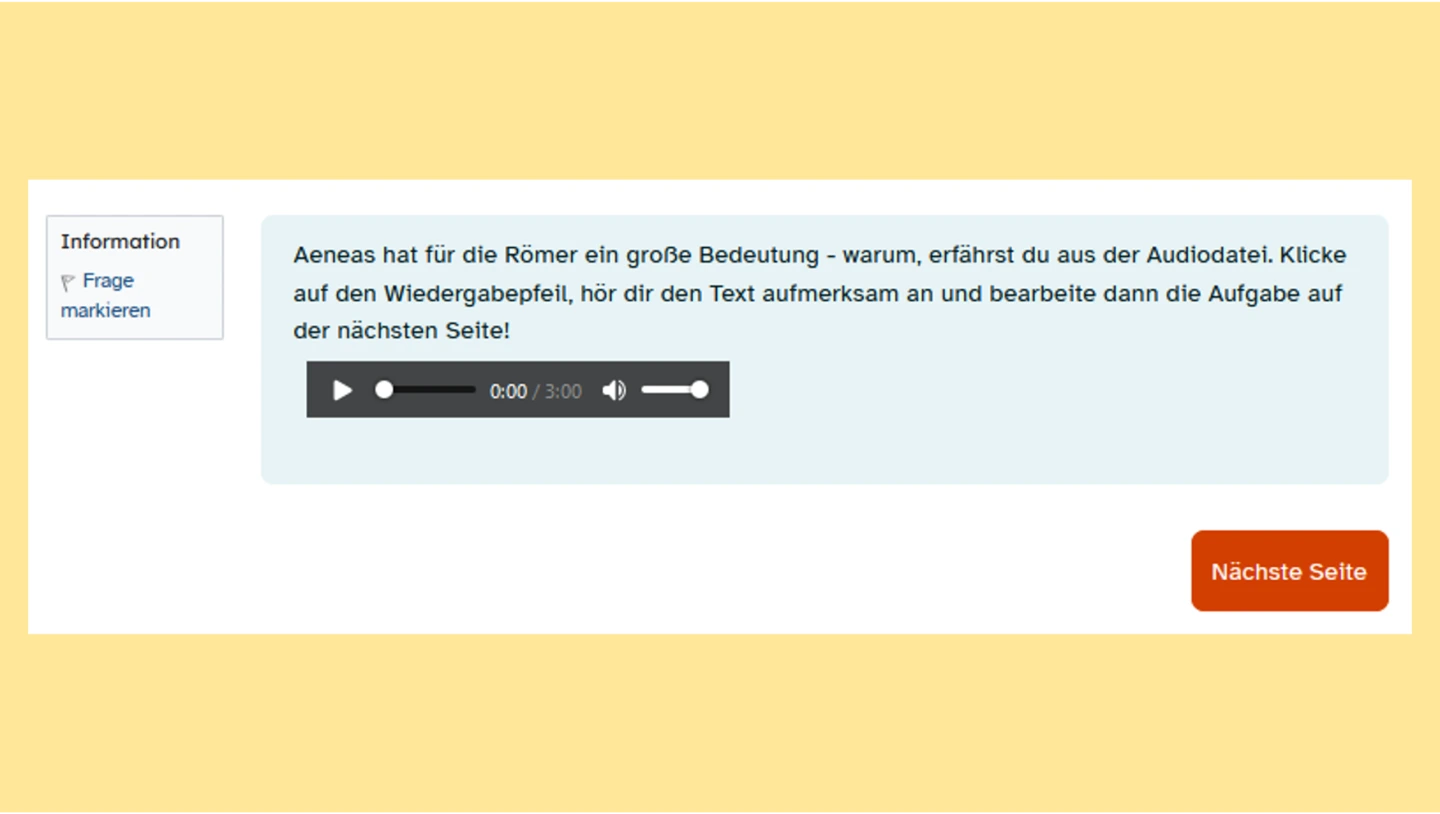Image resolution: width=1440 pixels, height=814 pixels.
Task: Click the audio seek bar handle
Action: pyautogui.click(x=384, y=390)
